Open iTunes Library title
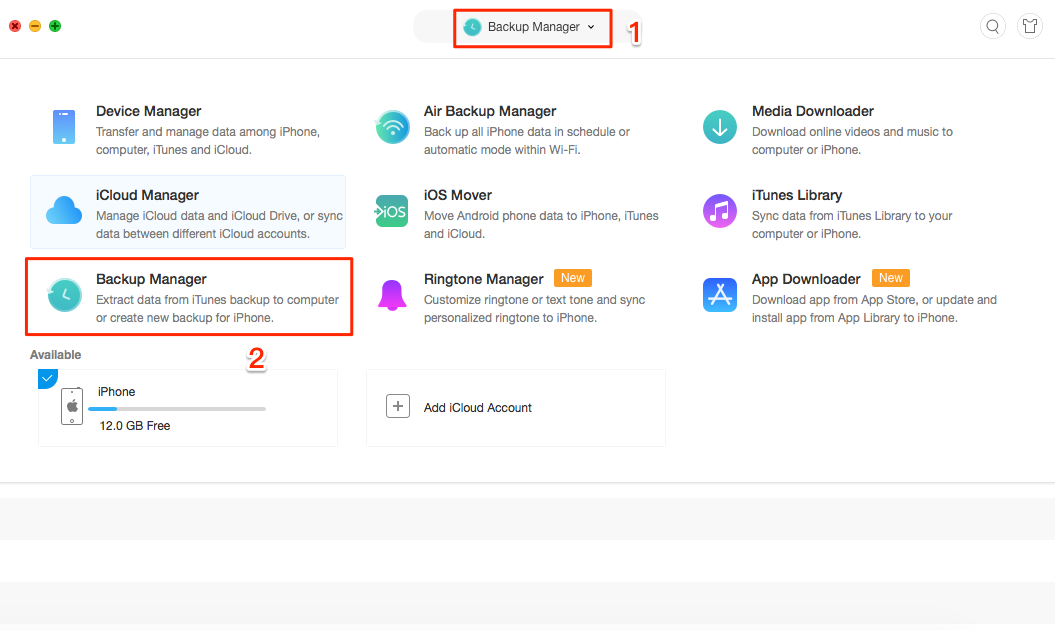 pyautogui.click(x=797, y=195)
